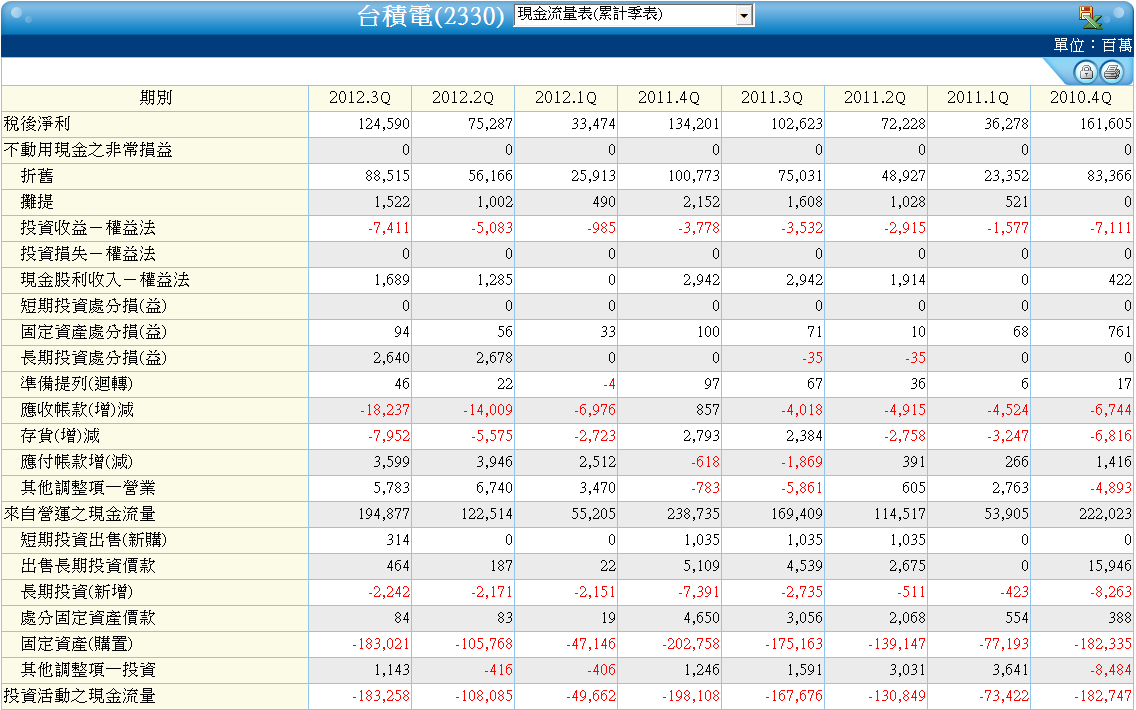Select the 現金股利收入－權益法 row label
The width and height of the screenshot is (1136, 710).
[105, 280]
